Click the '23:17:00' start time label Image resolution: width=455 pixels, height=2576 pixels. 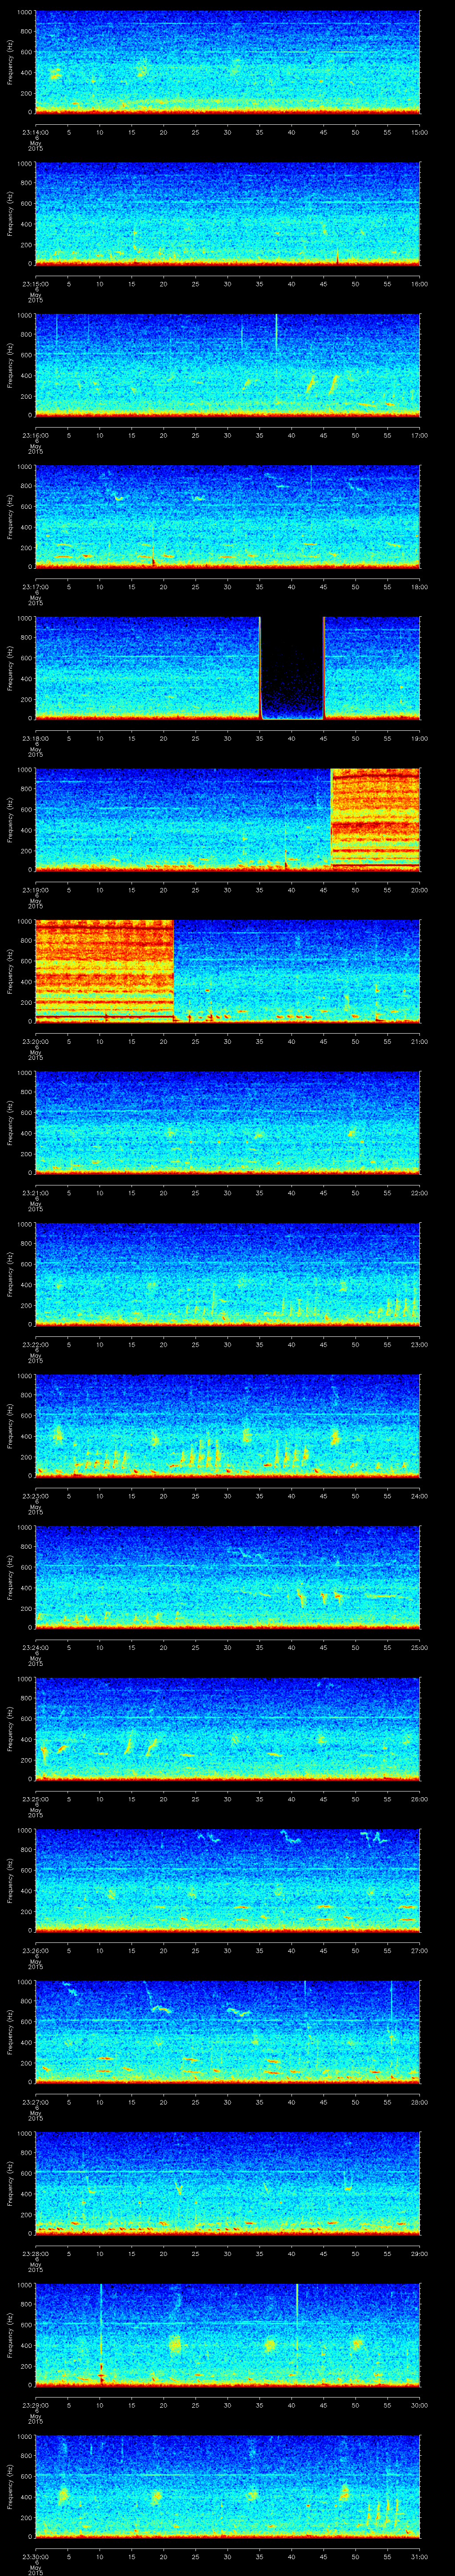pos(35,587)
